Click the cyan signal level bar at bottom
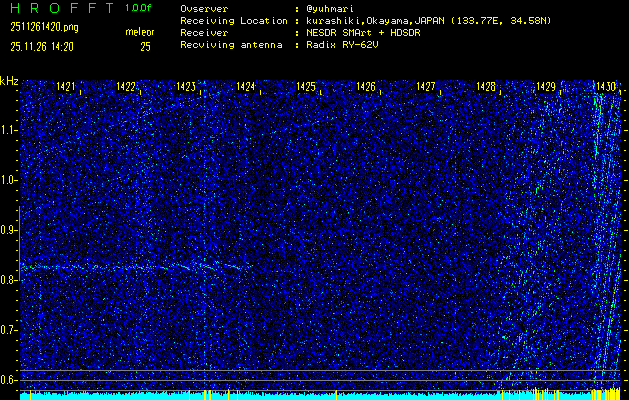Viewport: 629px width, 400px height. (x=321, y=396)
